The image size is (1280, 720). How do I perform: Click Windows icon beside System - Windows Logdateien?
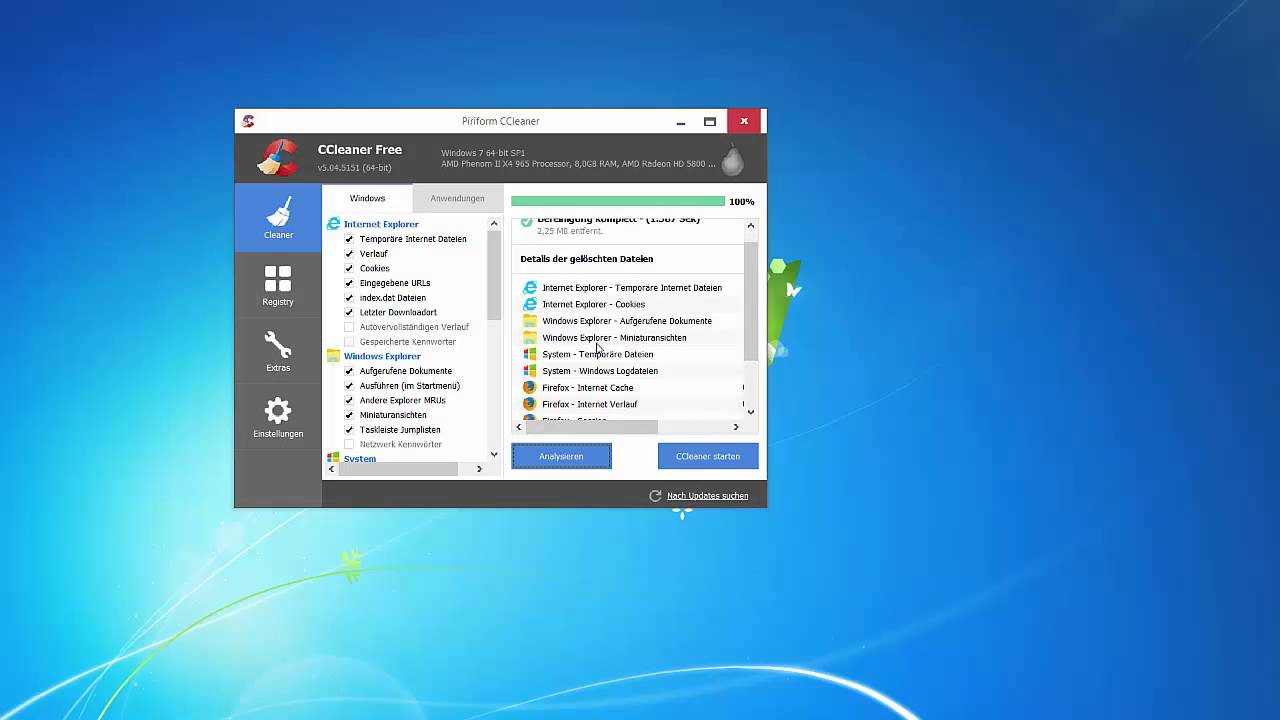pos(530,371)
